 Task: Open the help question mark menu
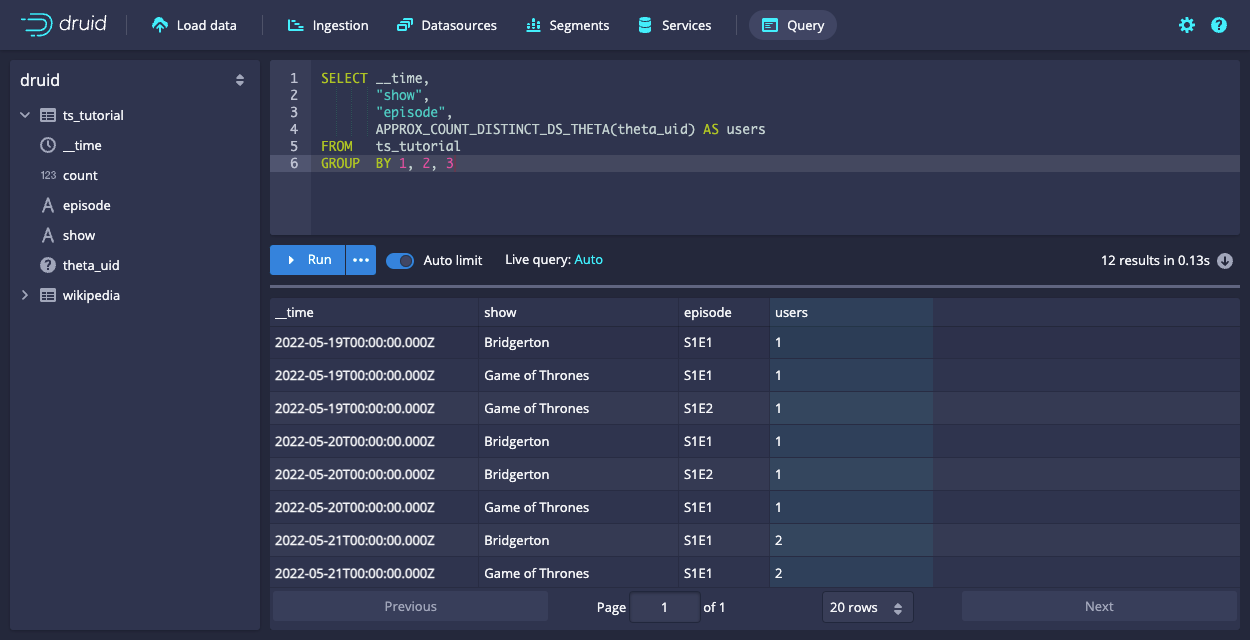[x=1219, y=25]
